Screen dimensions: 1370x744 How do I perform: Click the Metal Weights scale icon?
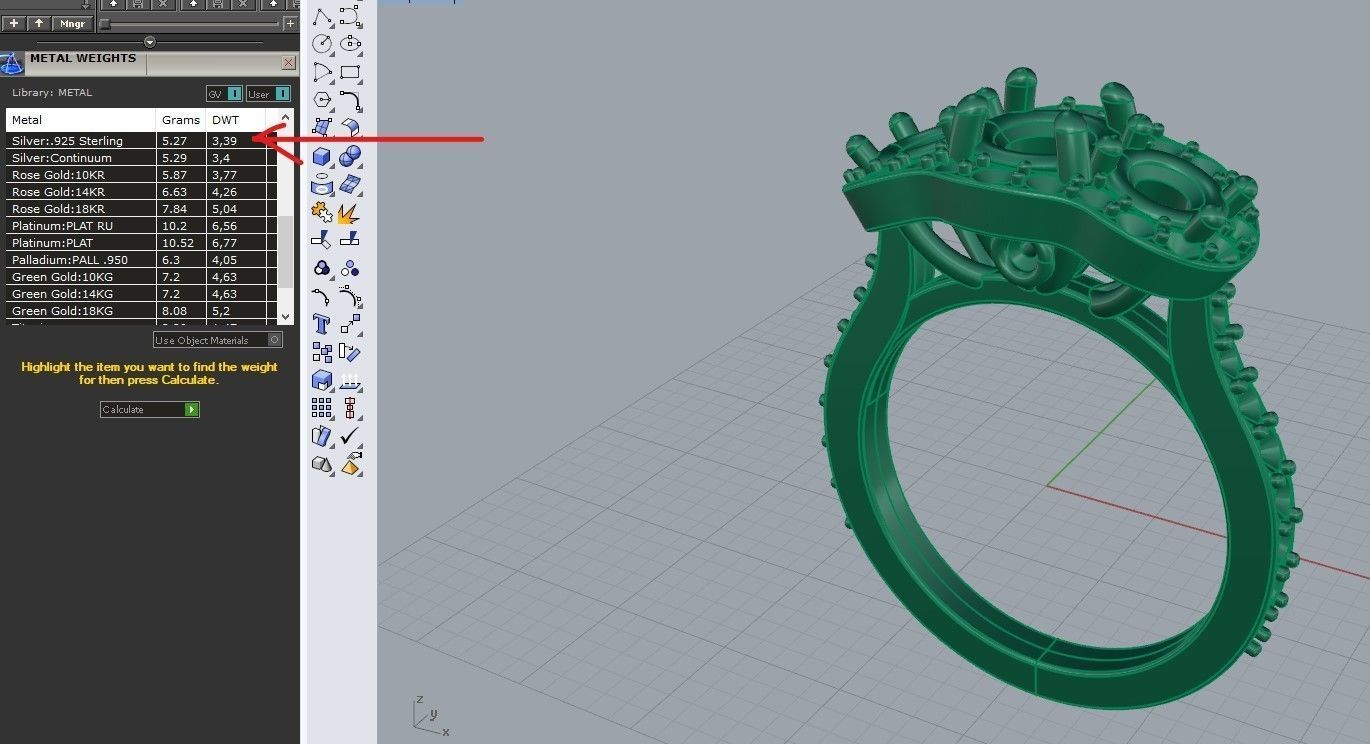pyautogui.click(x=11, y=64)
